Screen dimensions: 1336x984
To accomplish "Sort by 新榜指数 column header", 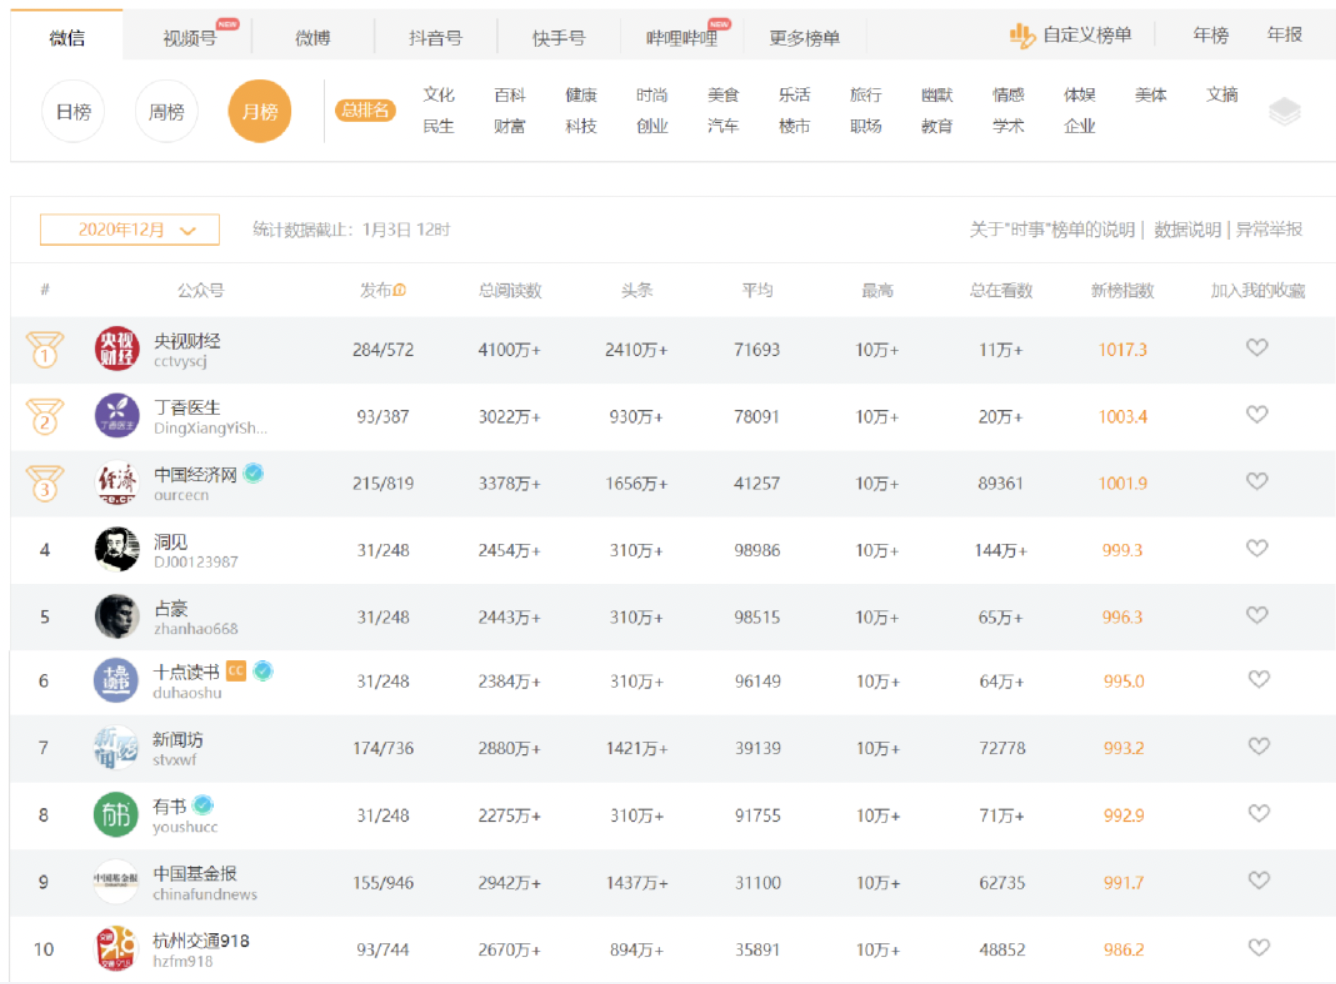I will (1123, 290).
